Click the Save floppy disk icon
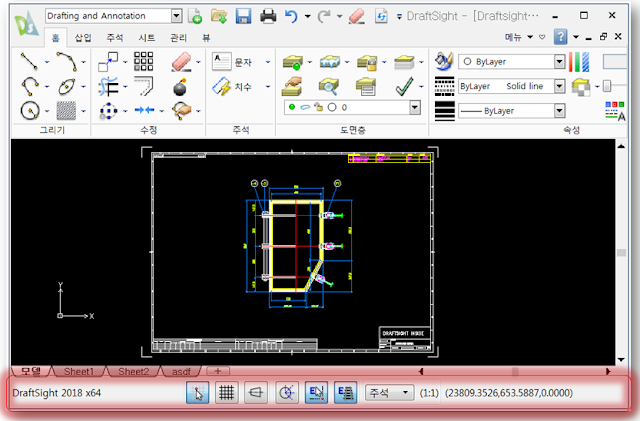The width and height of the screenshot is (640, 421). click(243, 16)
